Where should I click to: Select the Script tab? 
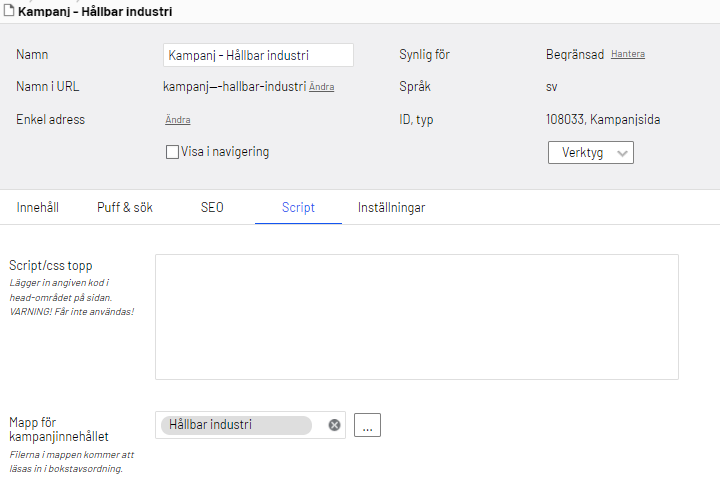point(298,208)
